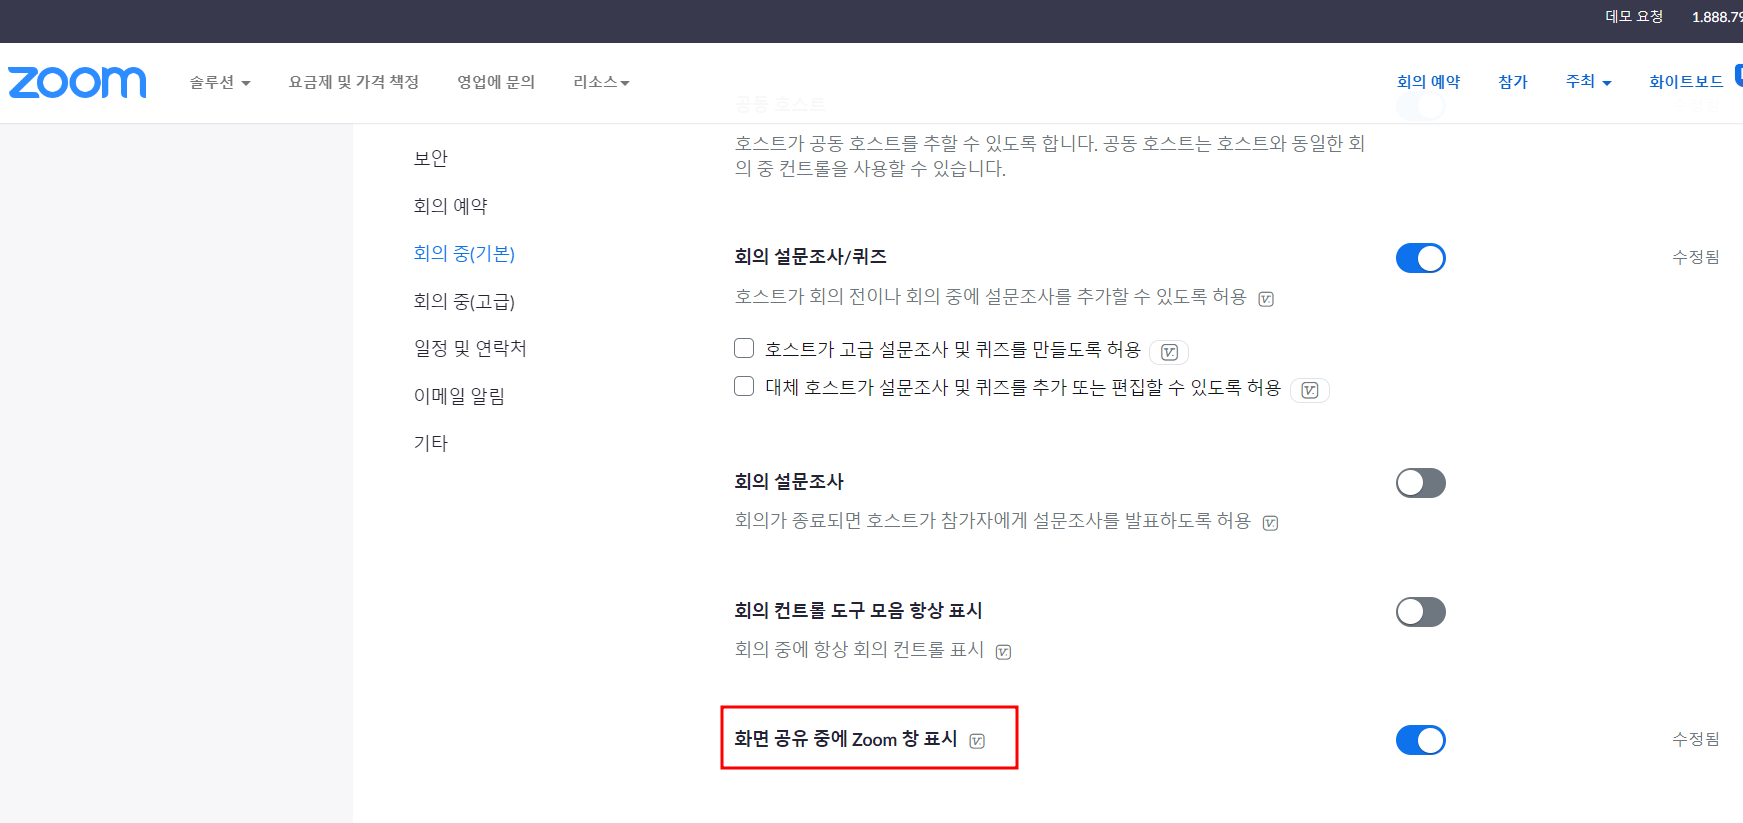Click the 참가 link
Image resolution: width=1743 pixels, height=823 pixels.
[x=1513, y=82]
